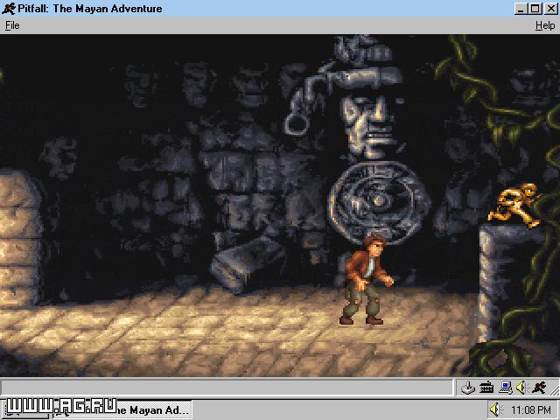
Task: Click the running Pitfall Harry status icon
Action: (539, 388)
